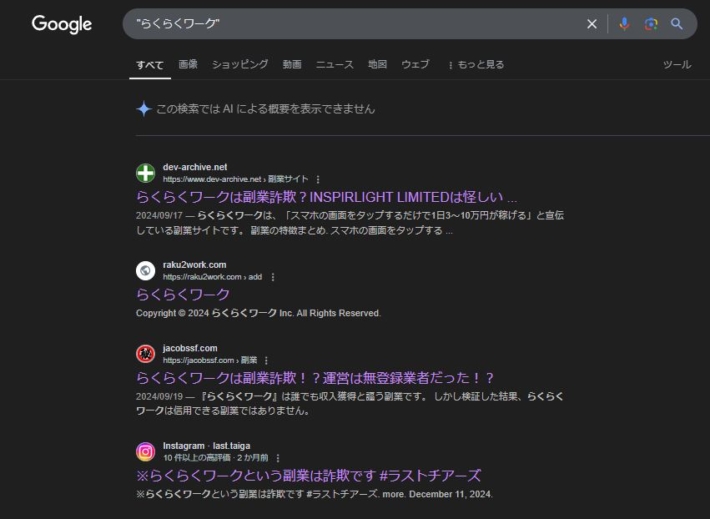Switch to the ニュース tab
The width and height of the screenshot is (710, 519).
(x=335, y=64)
